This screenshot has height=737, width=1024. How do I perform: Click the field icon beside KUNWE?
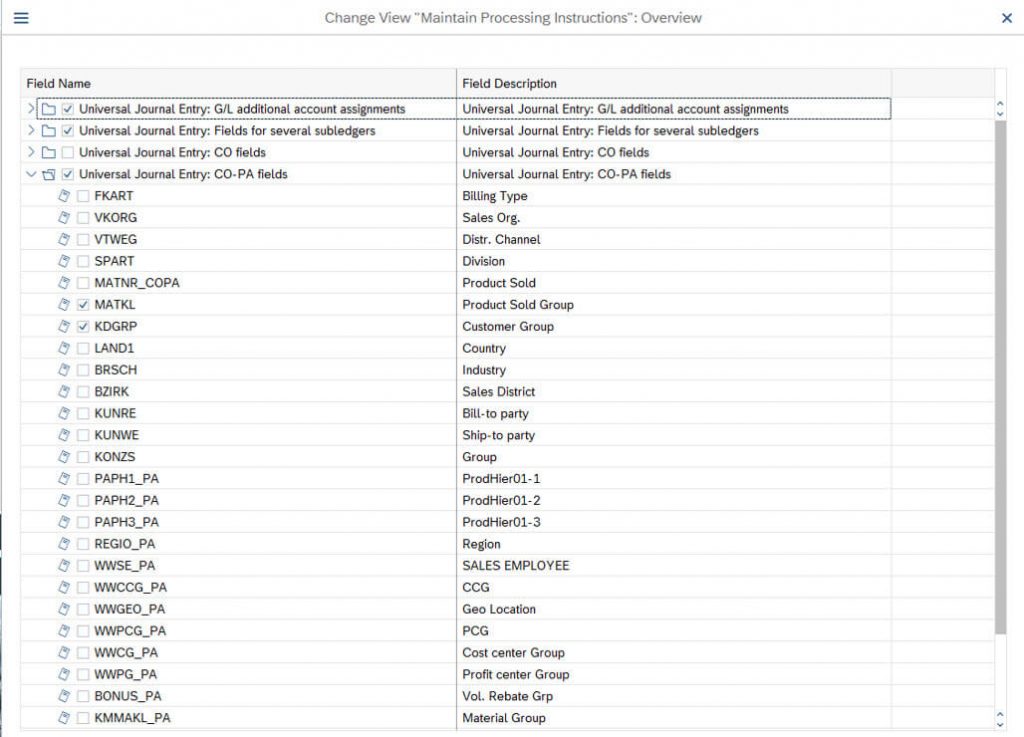point(64,435)
